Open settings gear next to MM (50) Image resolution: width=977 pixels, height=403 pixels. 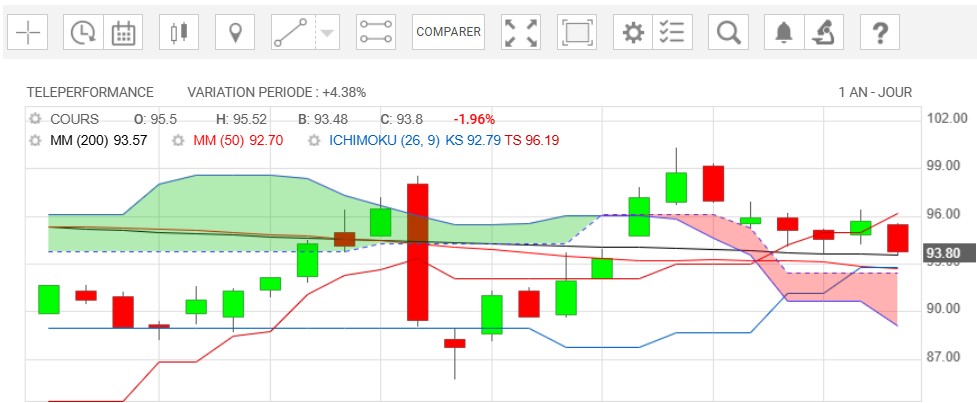[x=178, y=141]
